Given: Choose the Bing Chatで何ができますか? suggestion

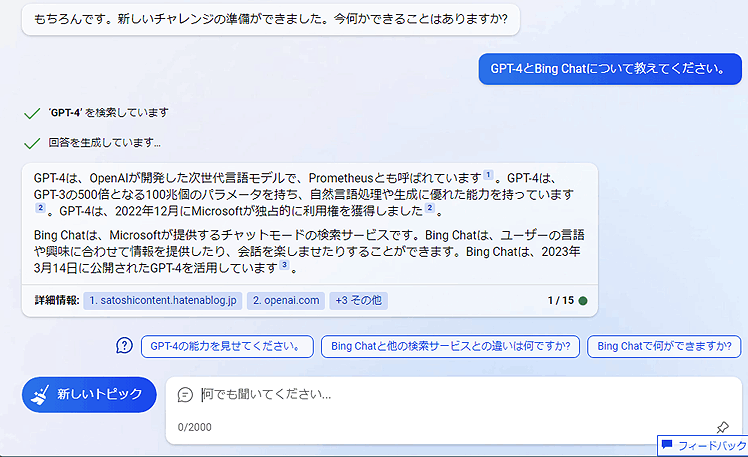Looking at the screenshot, I should 664,346.
